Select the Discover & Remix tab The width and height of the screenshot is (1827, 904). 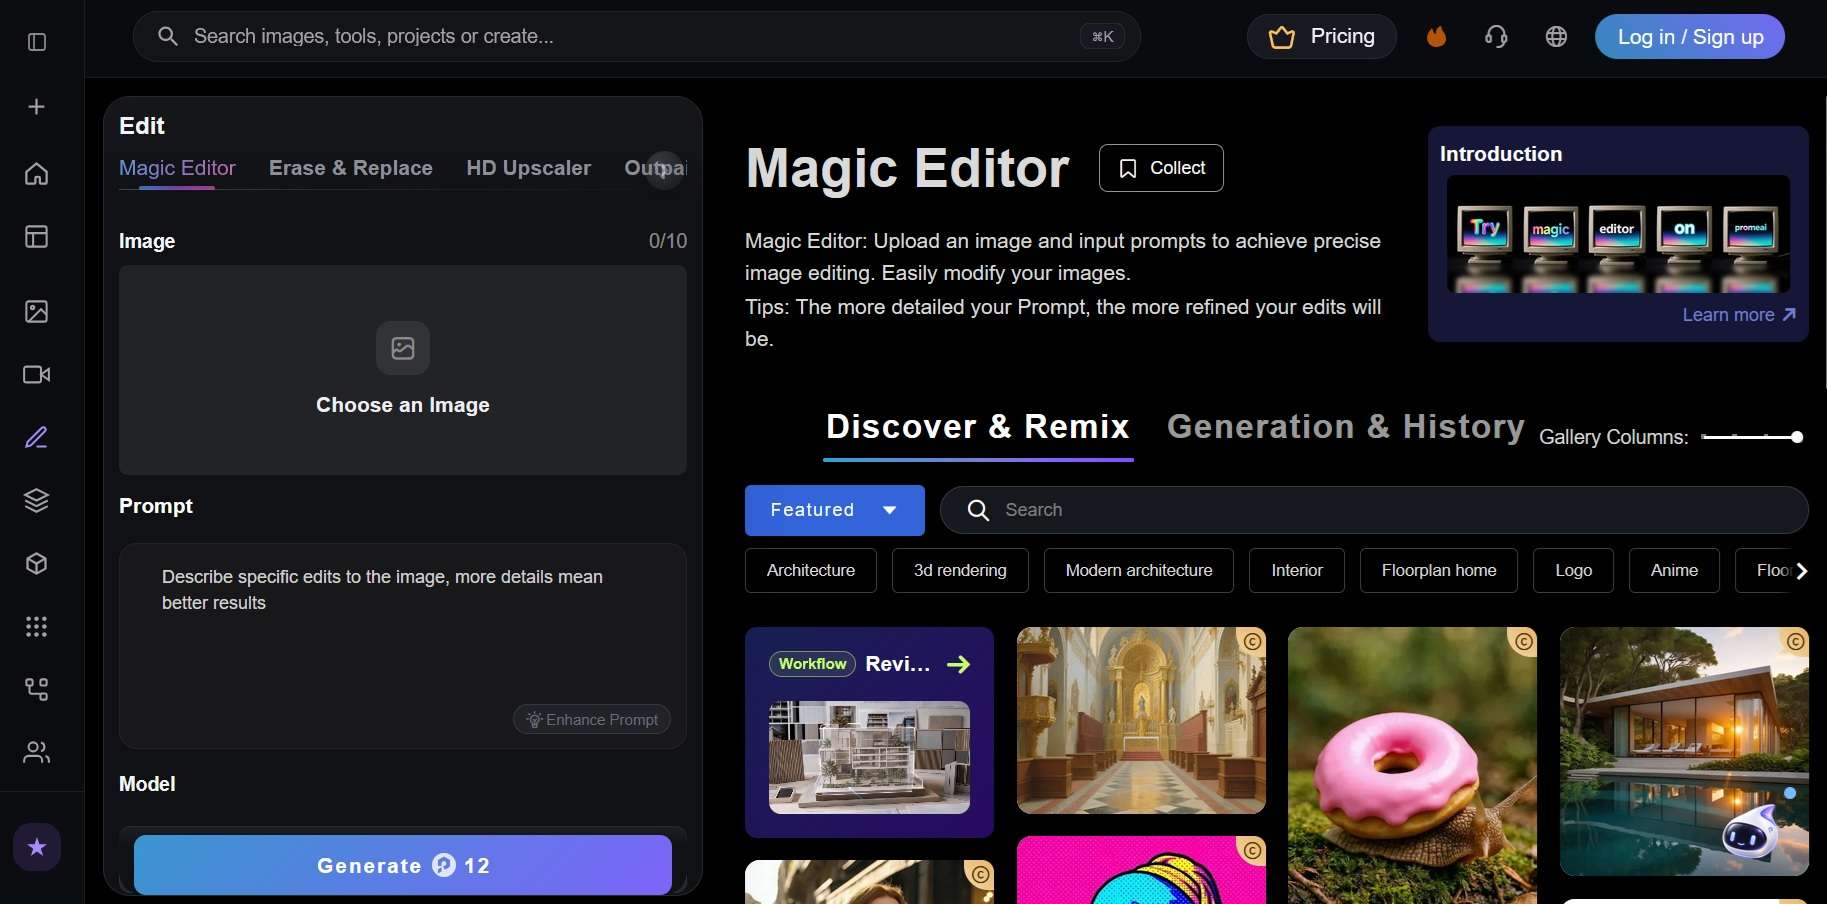pos(978,427)
